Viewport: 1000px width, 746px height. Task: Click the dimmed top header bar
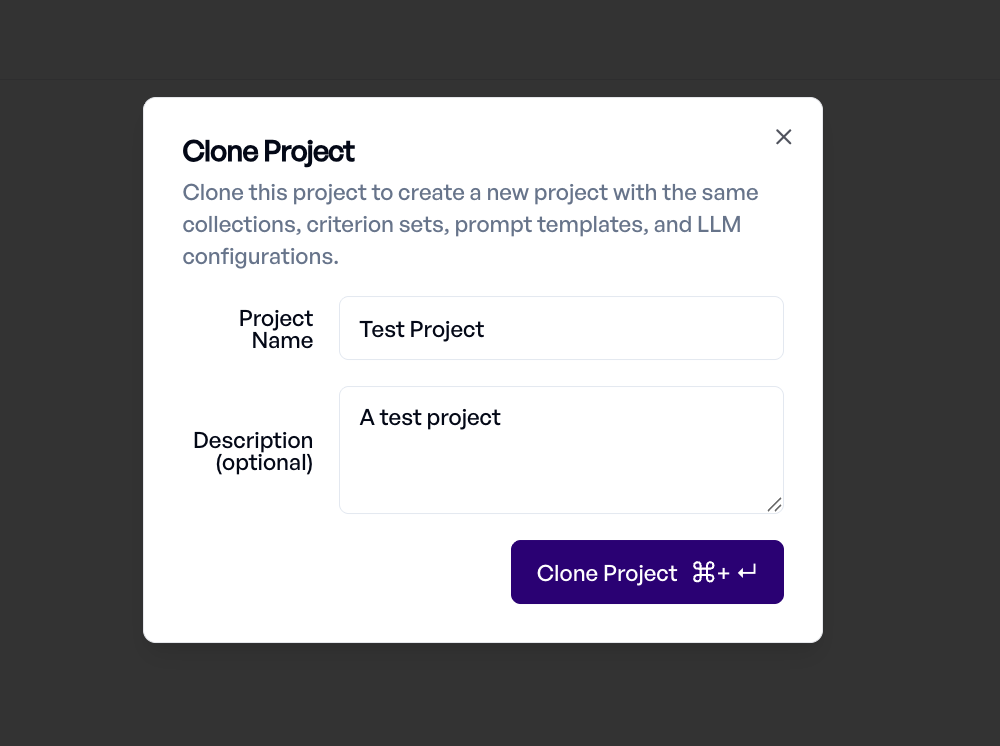click(x=500, y=40)
